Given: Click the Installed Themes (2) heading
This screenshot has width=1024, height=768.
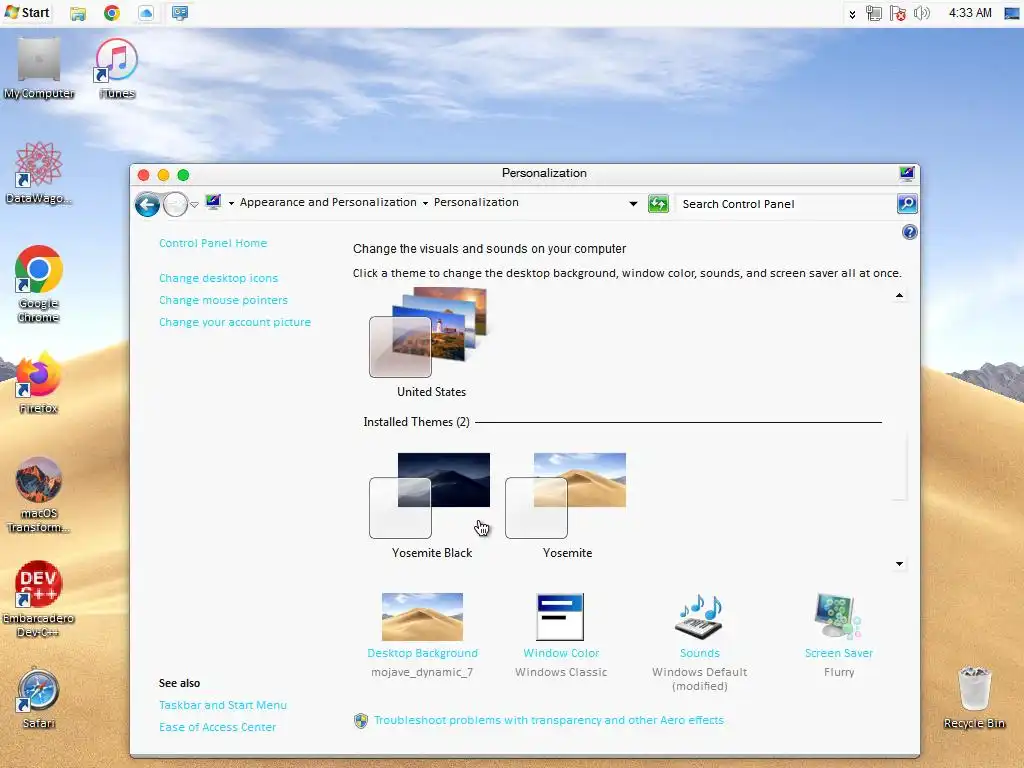Looking at the screenshot, I should click(x=416, y=423).
